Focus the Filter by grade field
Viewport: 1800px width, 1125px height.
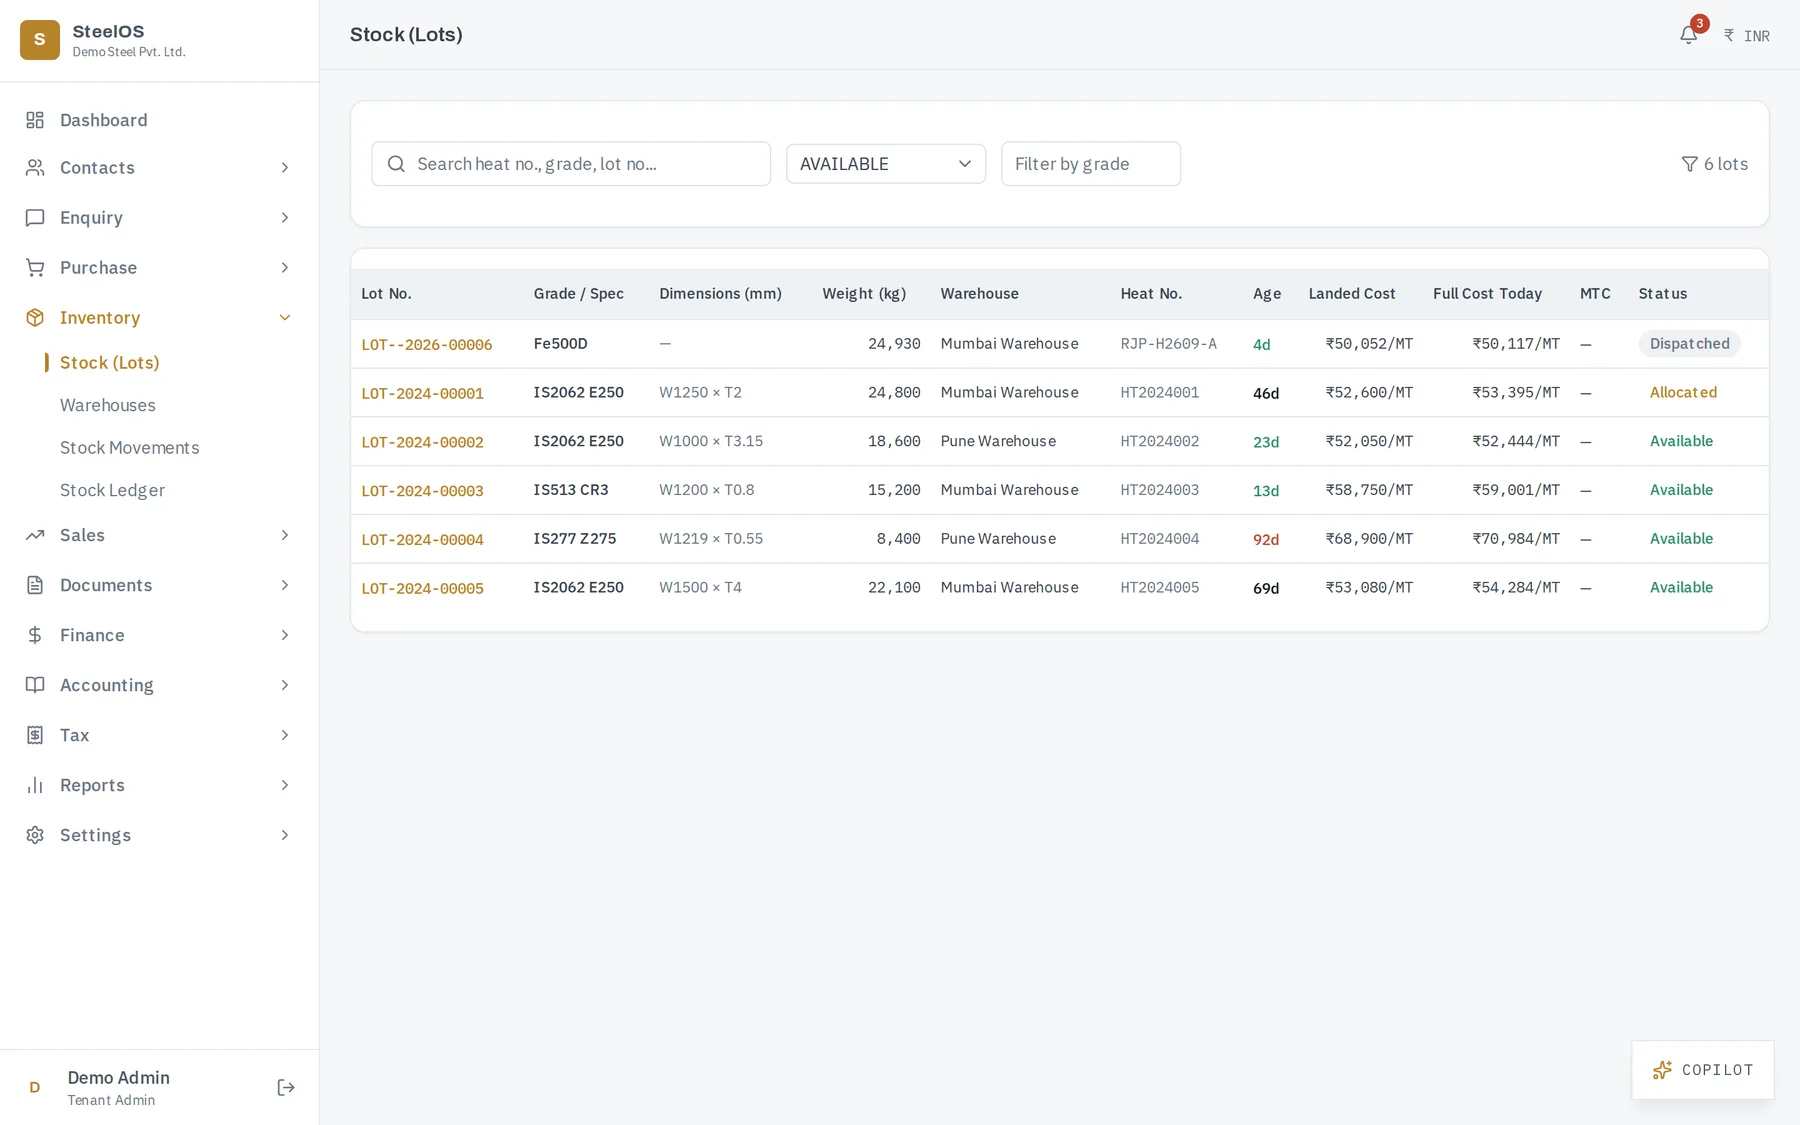point(1090,164)
